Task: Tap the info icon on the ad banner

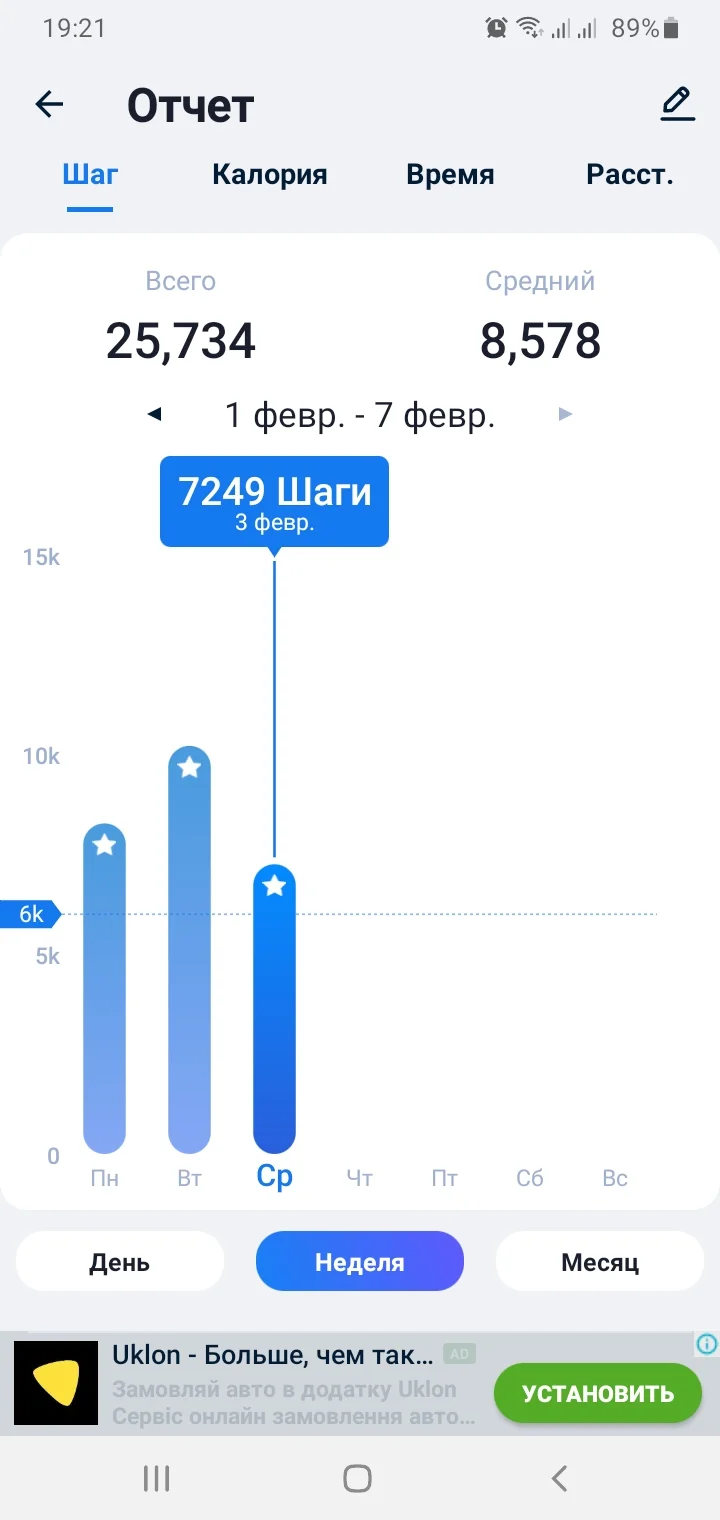Action: (x=706, y=1344)
